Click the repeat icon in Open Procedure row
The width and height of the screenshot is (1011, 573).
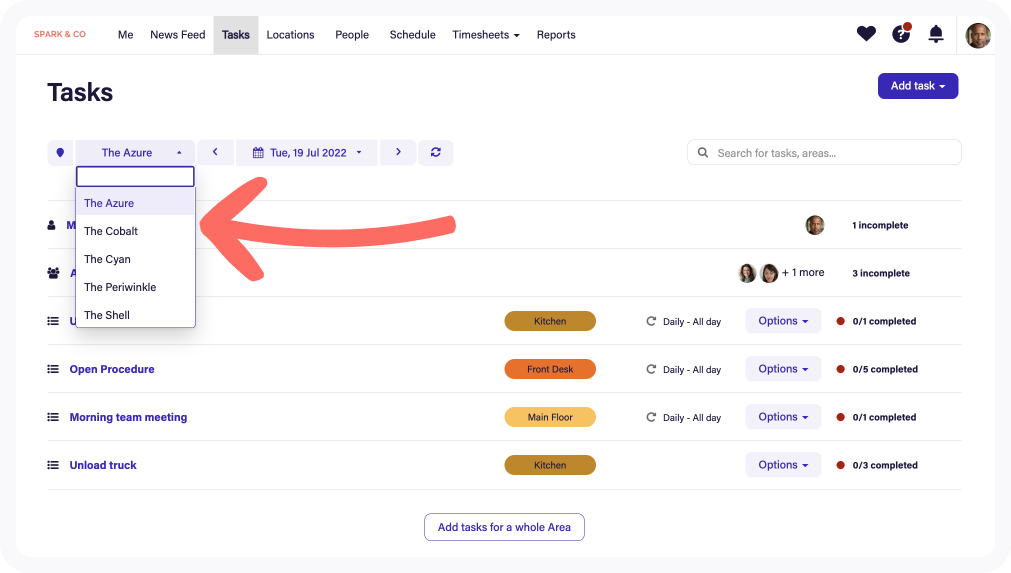[x=651, y=369]
